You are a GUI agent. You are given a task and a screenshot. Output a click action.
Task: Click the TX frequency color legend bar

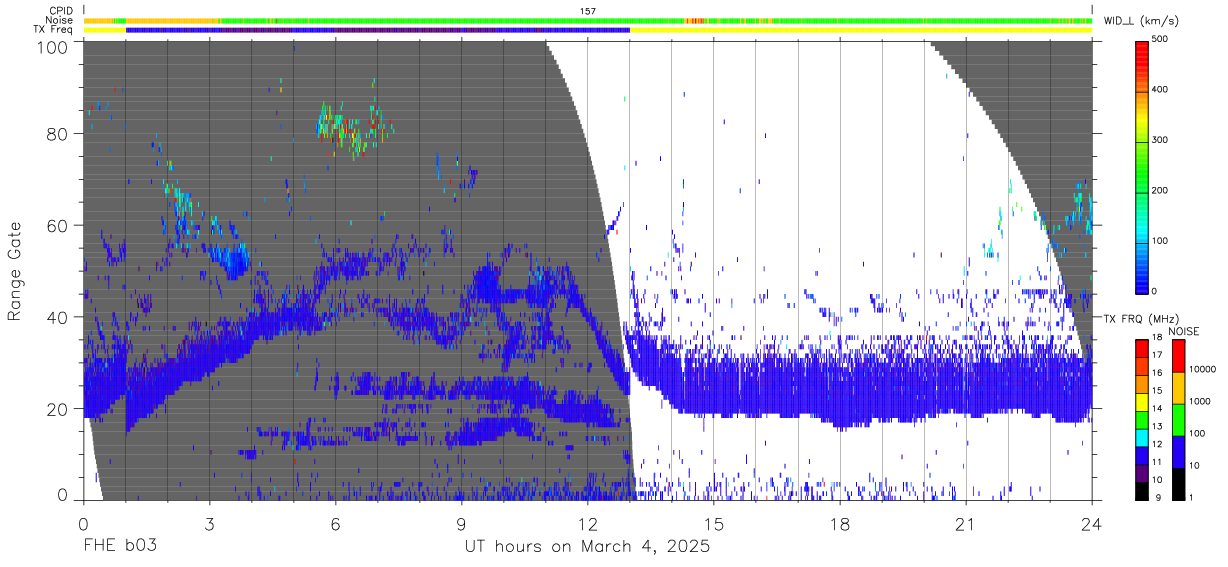coord(1143,420)
